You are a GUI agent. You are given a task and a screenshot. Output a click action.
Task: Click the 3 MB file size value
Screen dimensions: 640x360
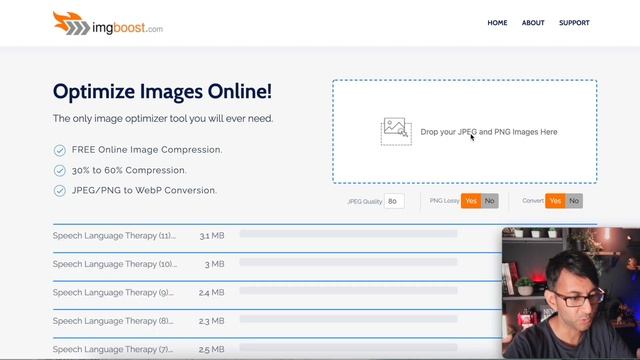coord(214,264)
